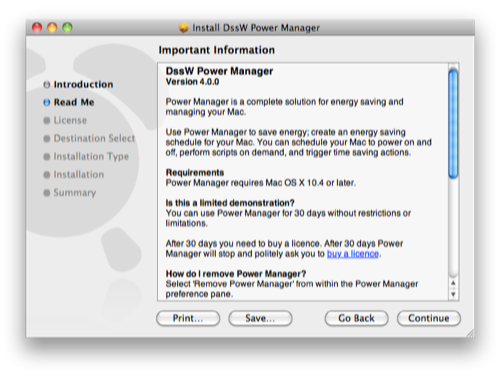Click the Summary step label

coord(75,193)
